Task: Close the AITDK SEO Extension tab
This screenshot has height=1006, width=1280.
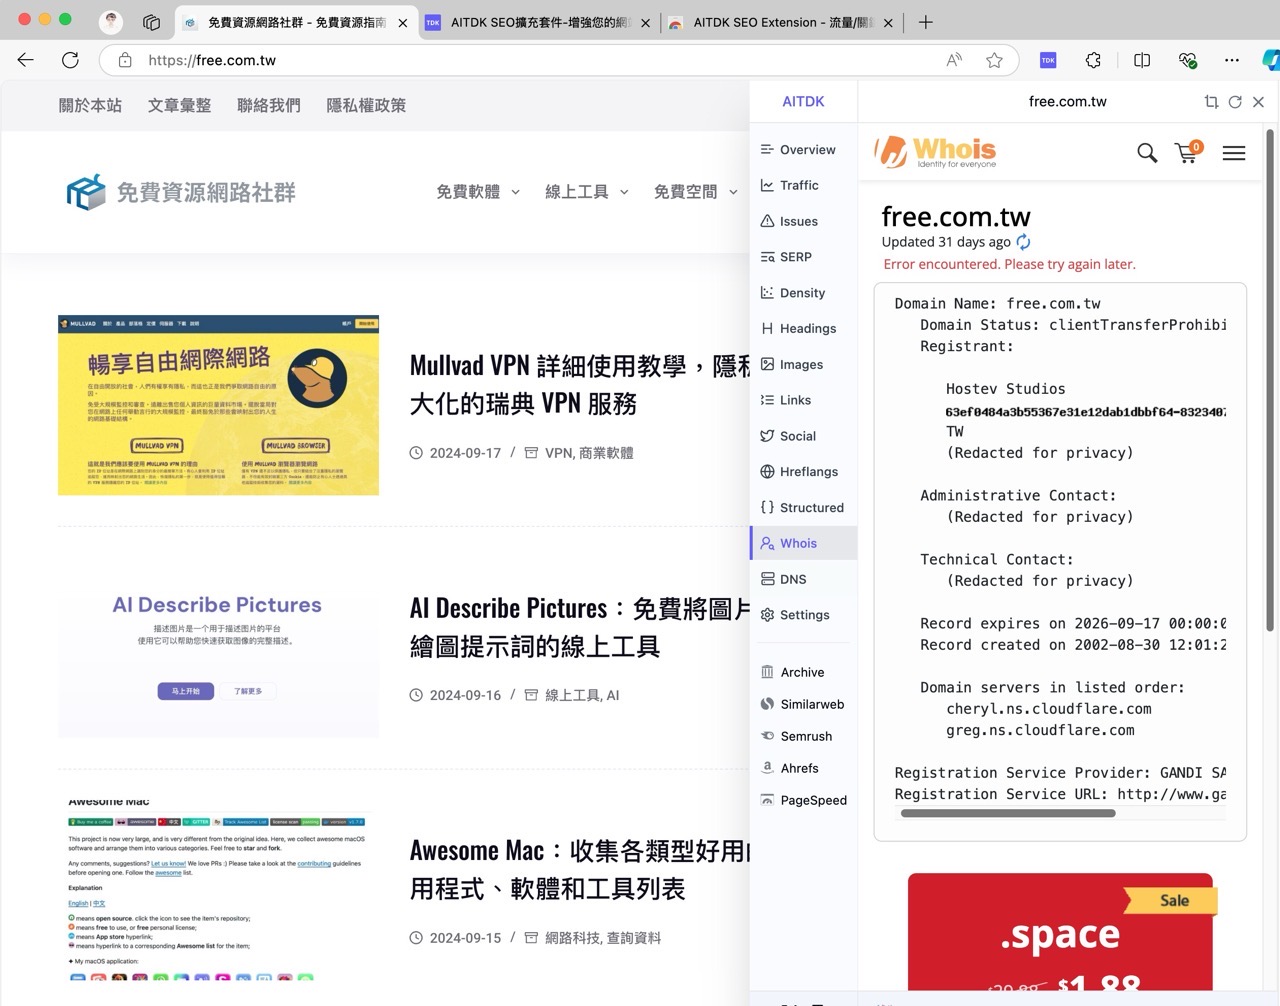Action: tap(888, 23)
